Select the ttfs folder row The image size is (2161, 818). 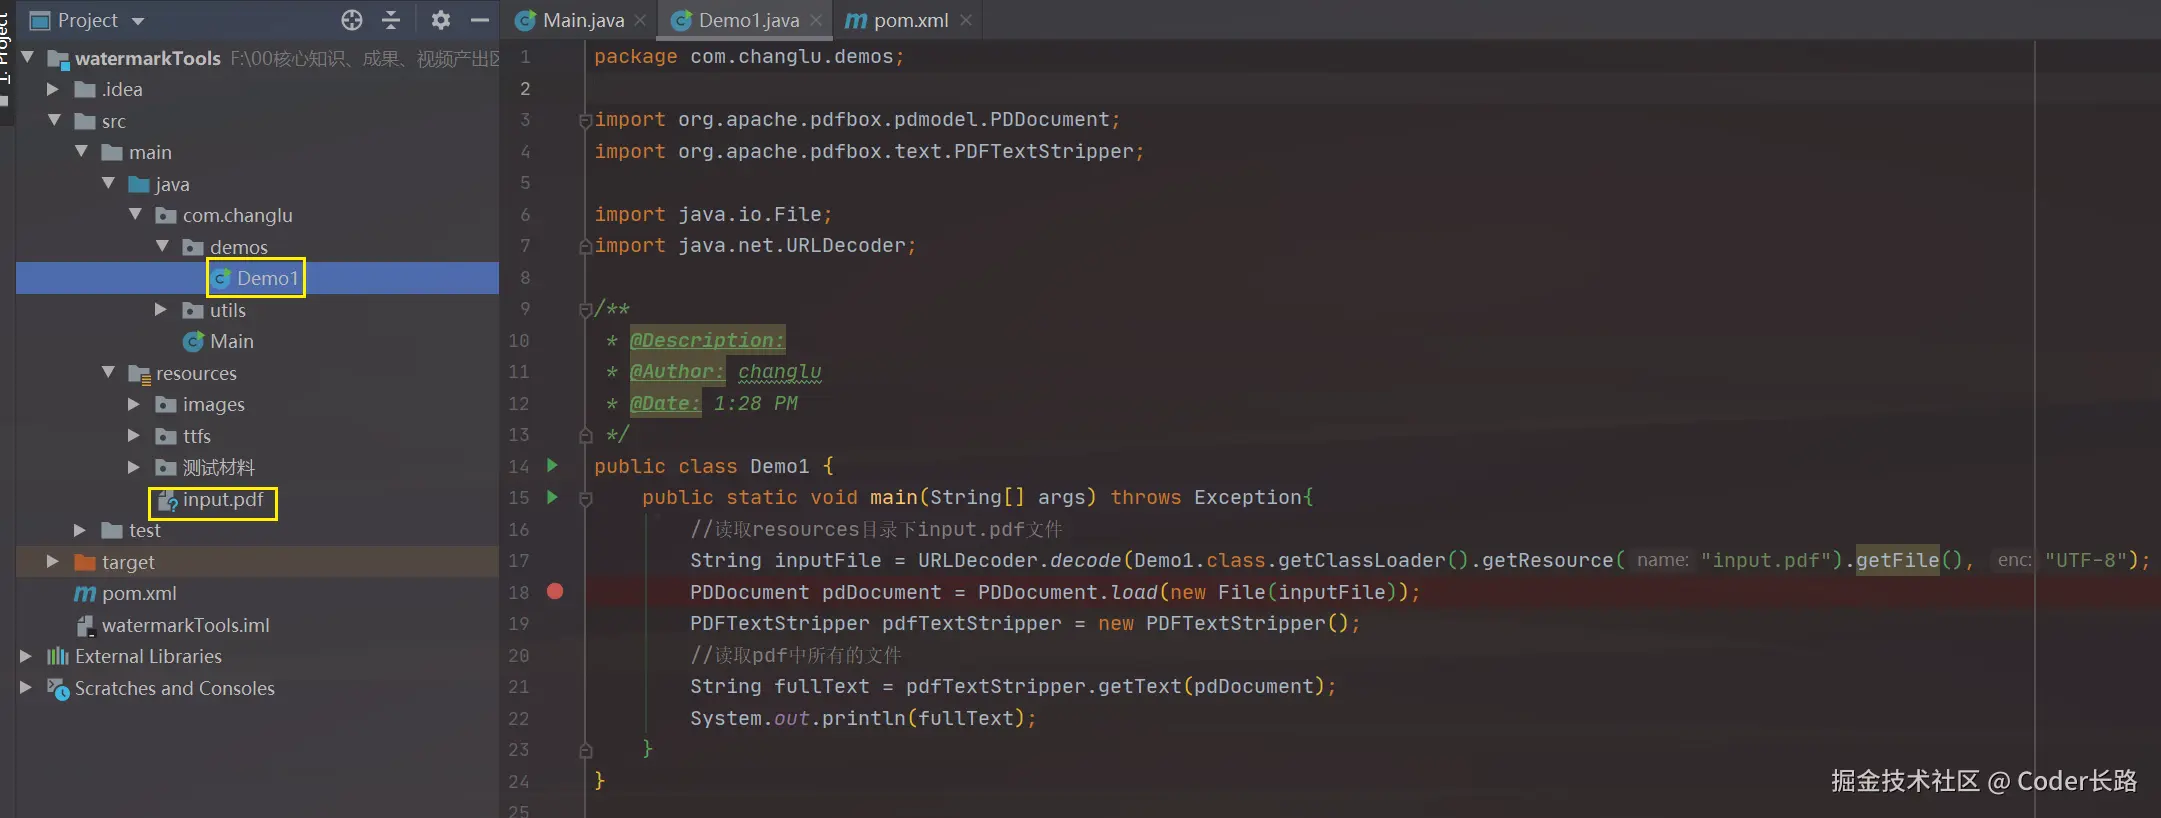(x=257, y=436)
